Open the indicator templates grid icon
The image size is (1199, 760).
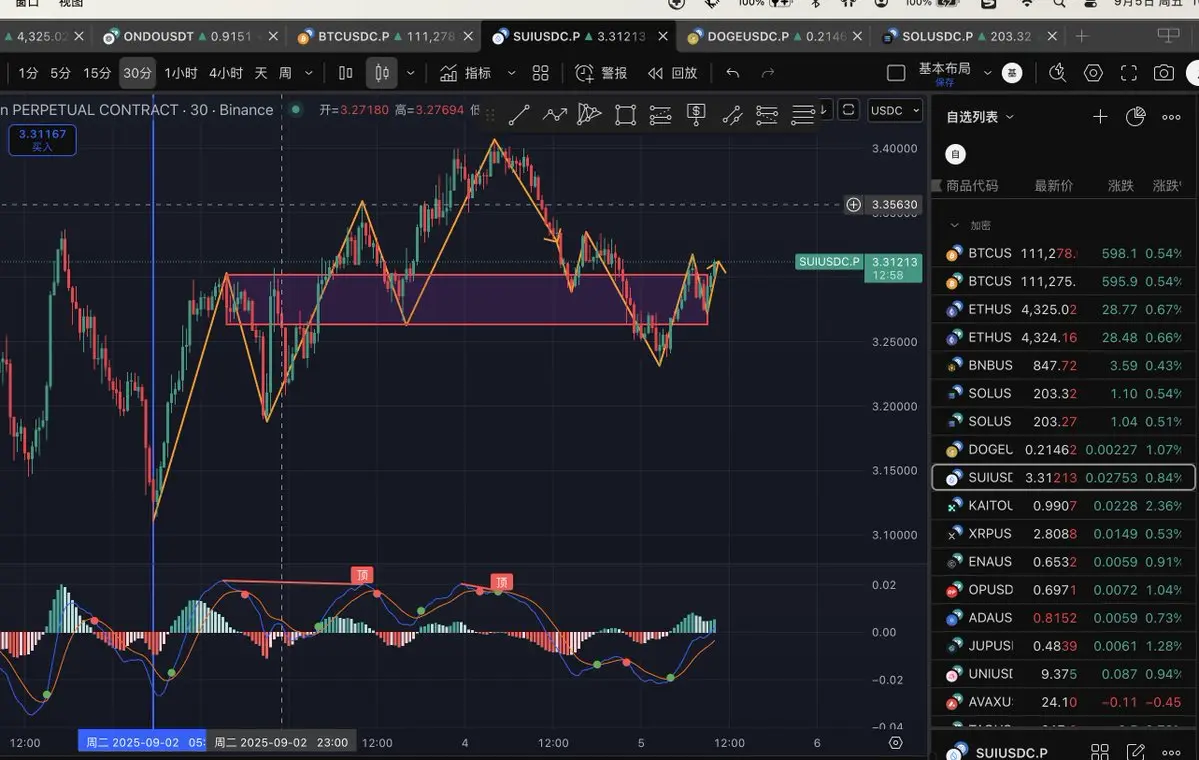click(541, 73)
